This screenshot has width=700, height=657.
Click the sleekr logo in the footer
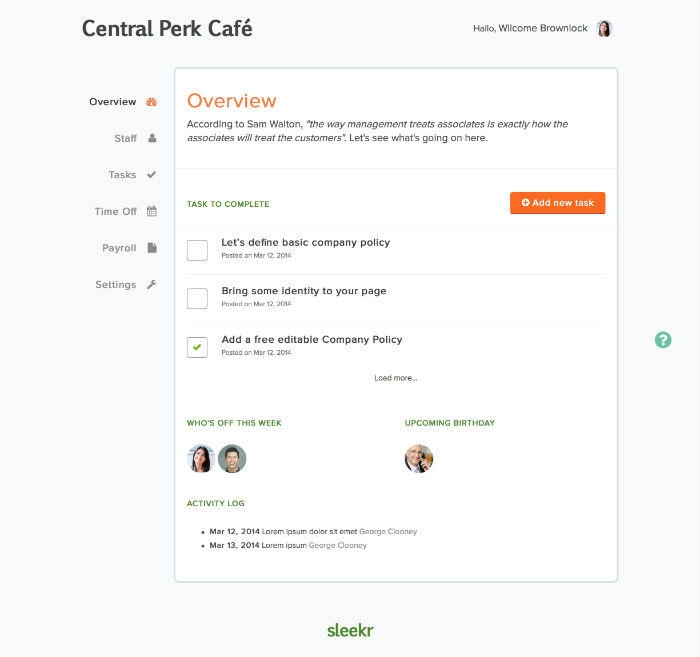coord(350,630)
